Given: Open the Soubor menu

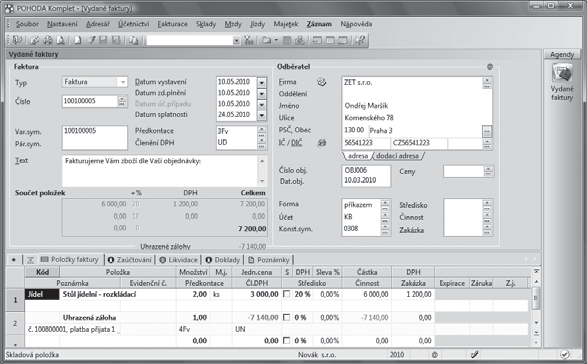Looking at the screenshot, I should [x=27, y=24].
